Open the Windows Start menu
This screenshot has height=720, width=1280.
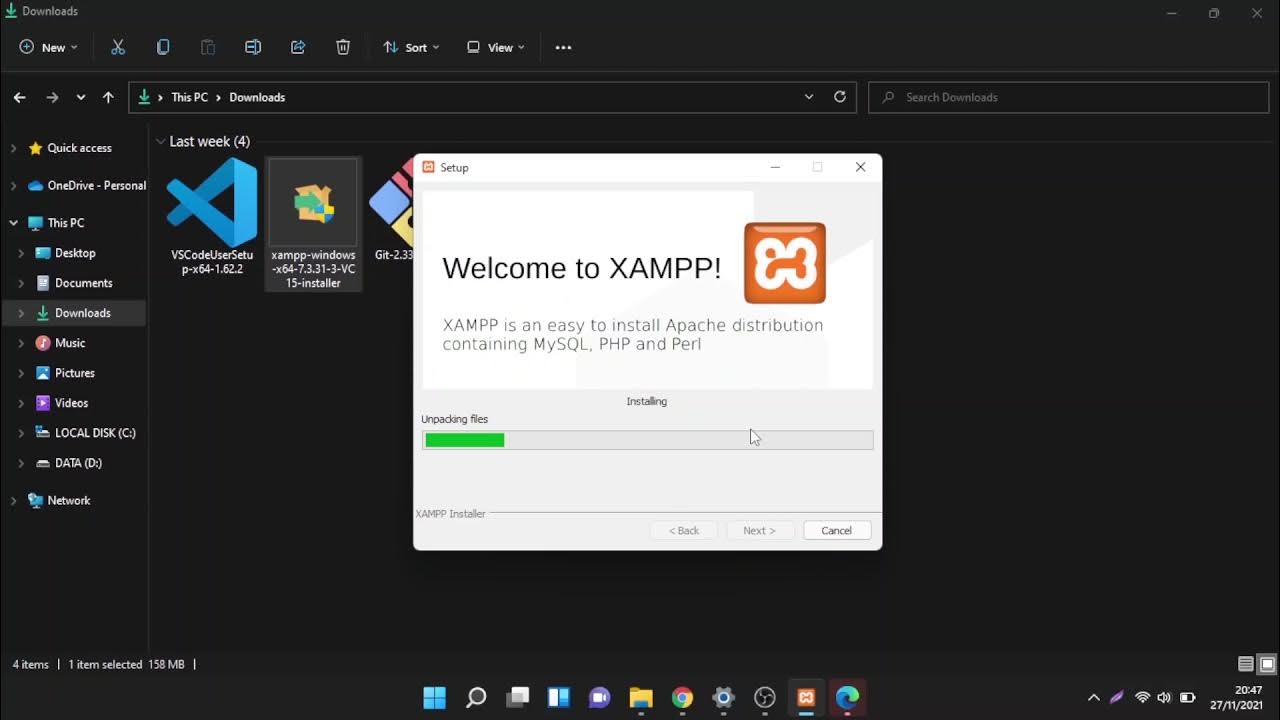tap(434, 697)
